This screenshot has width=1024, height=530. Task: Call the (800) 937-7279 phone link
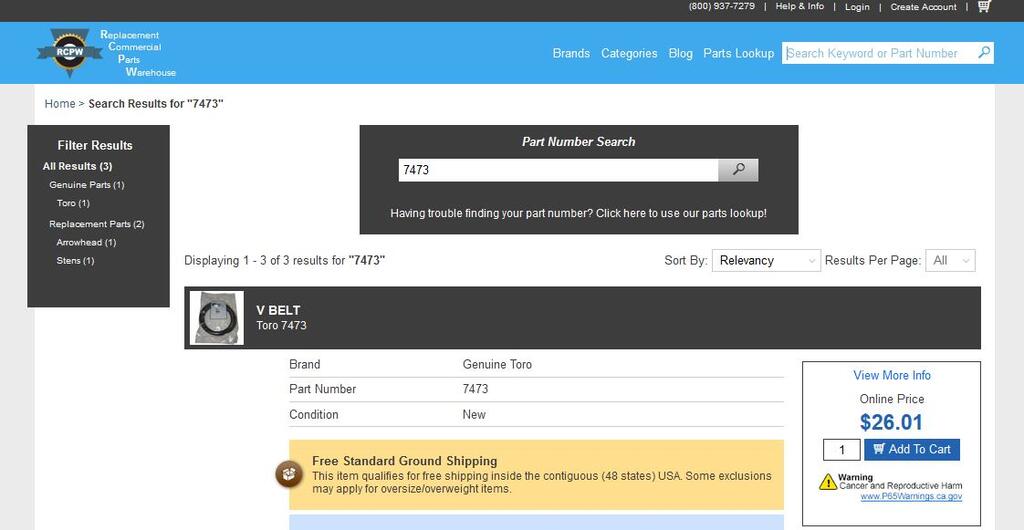722,7
